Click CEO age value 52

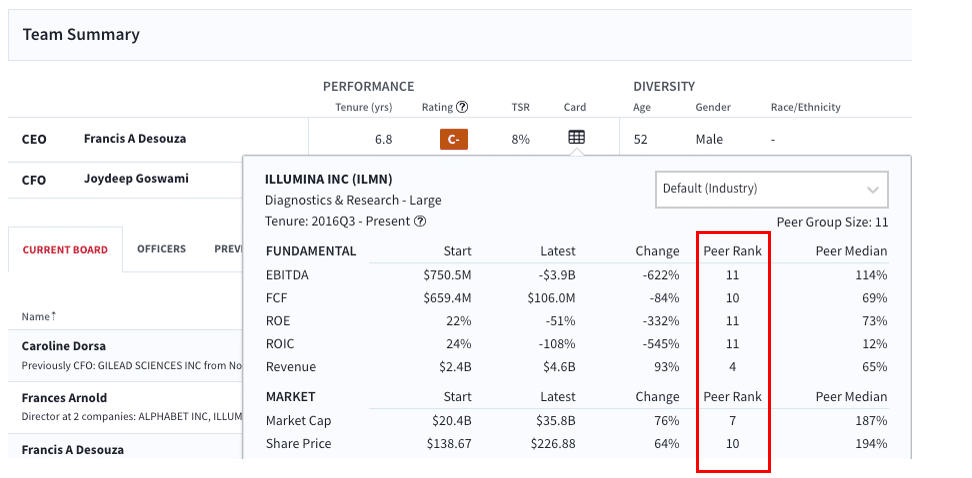click(640, 139)
